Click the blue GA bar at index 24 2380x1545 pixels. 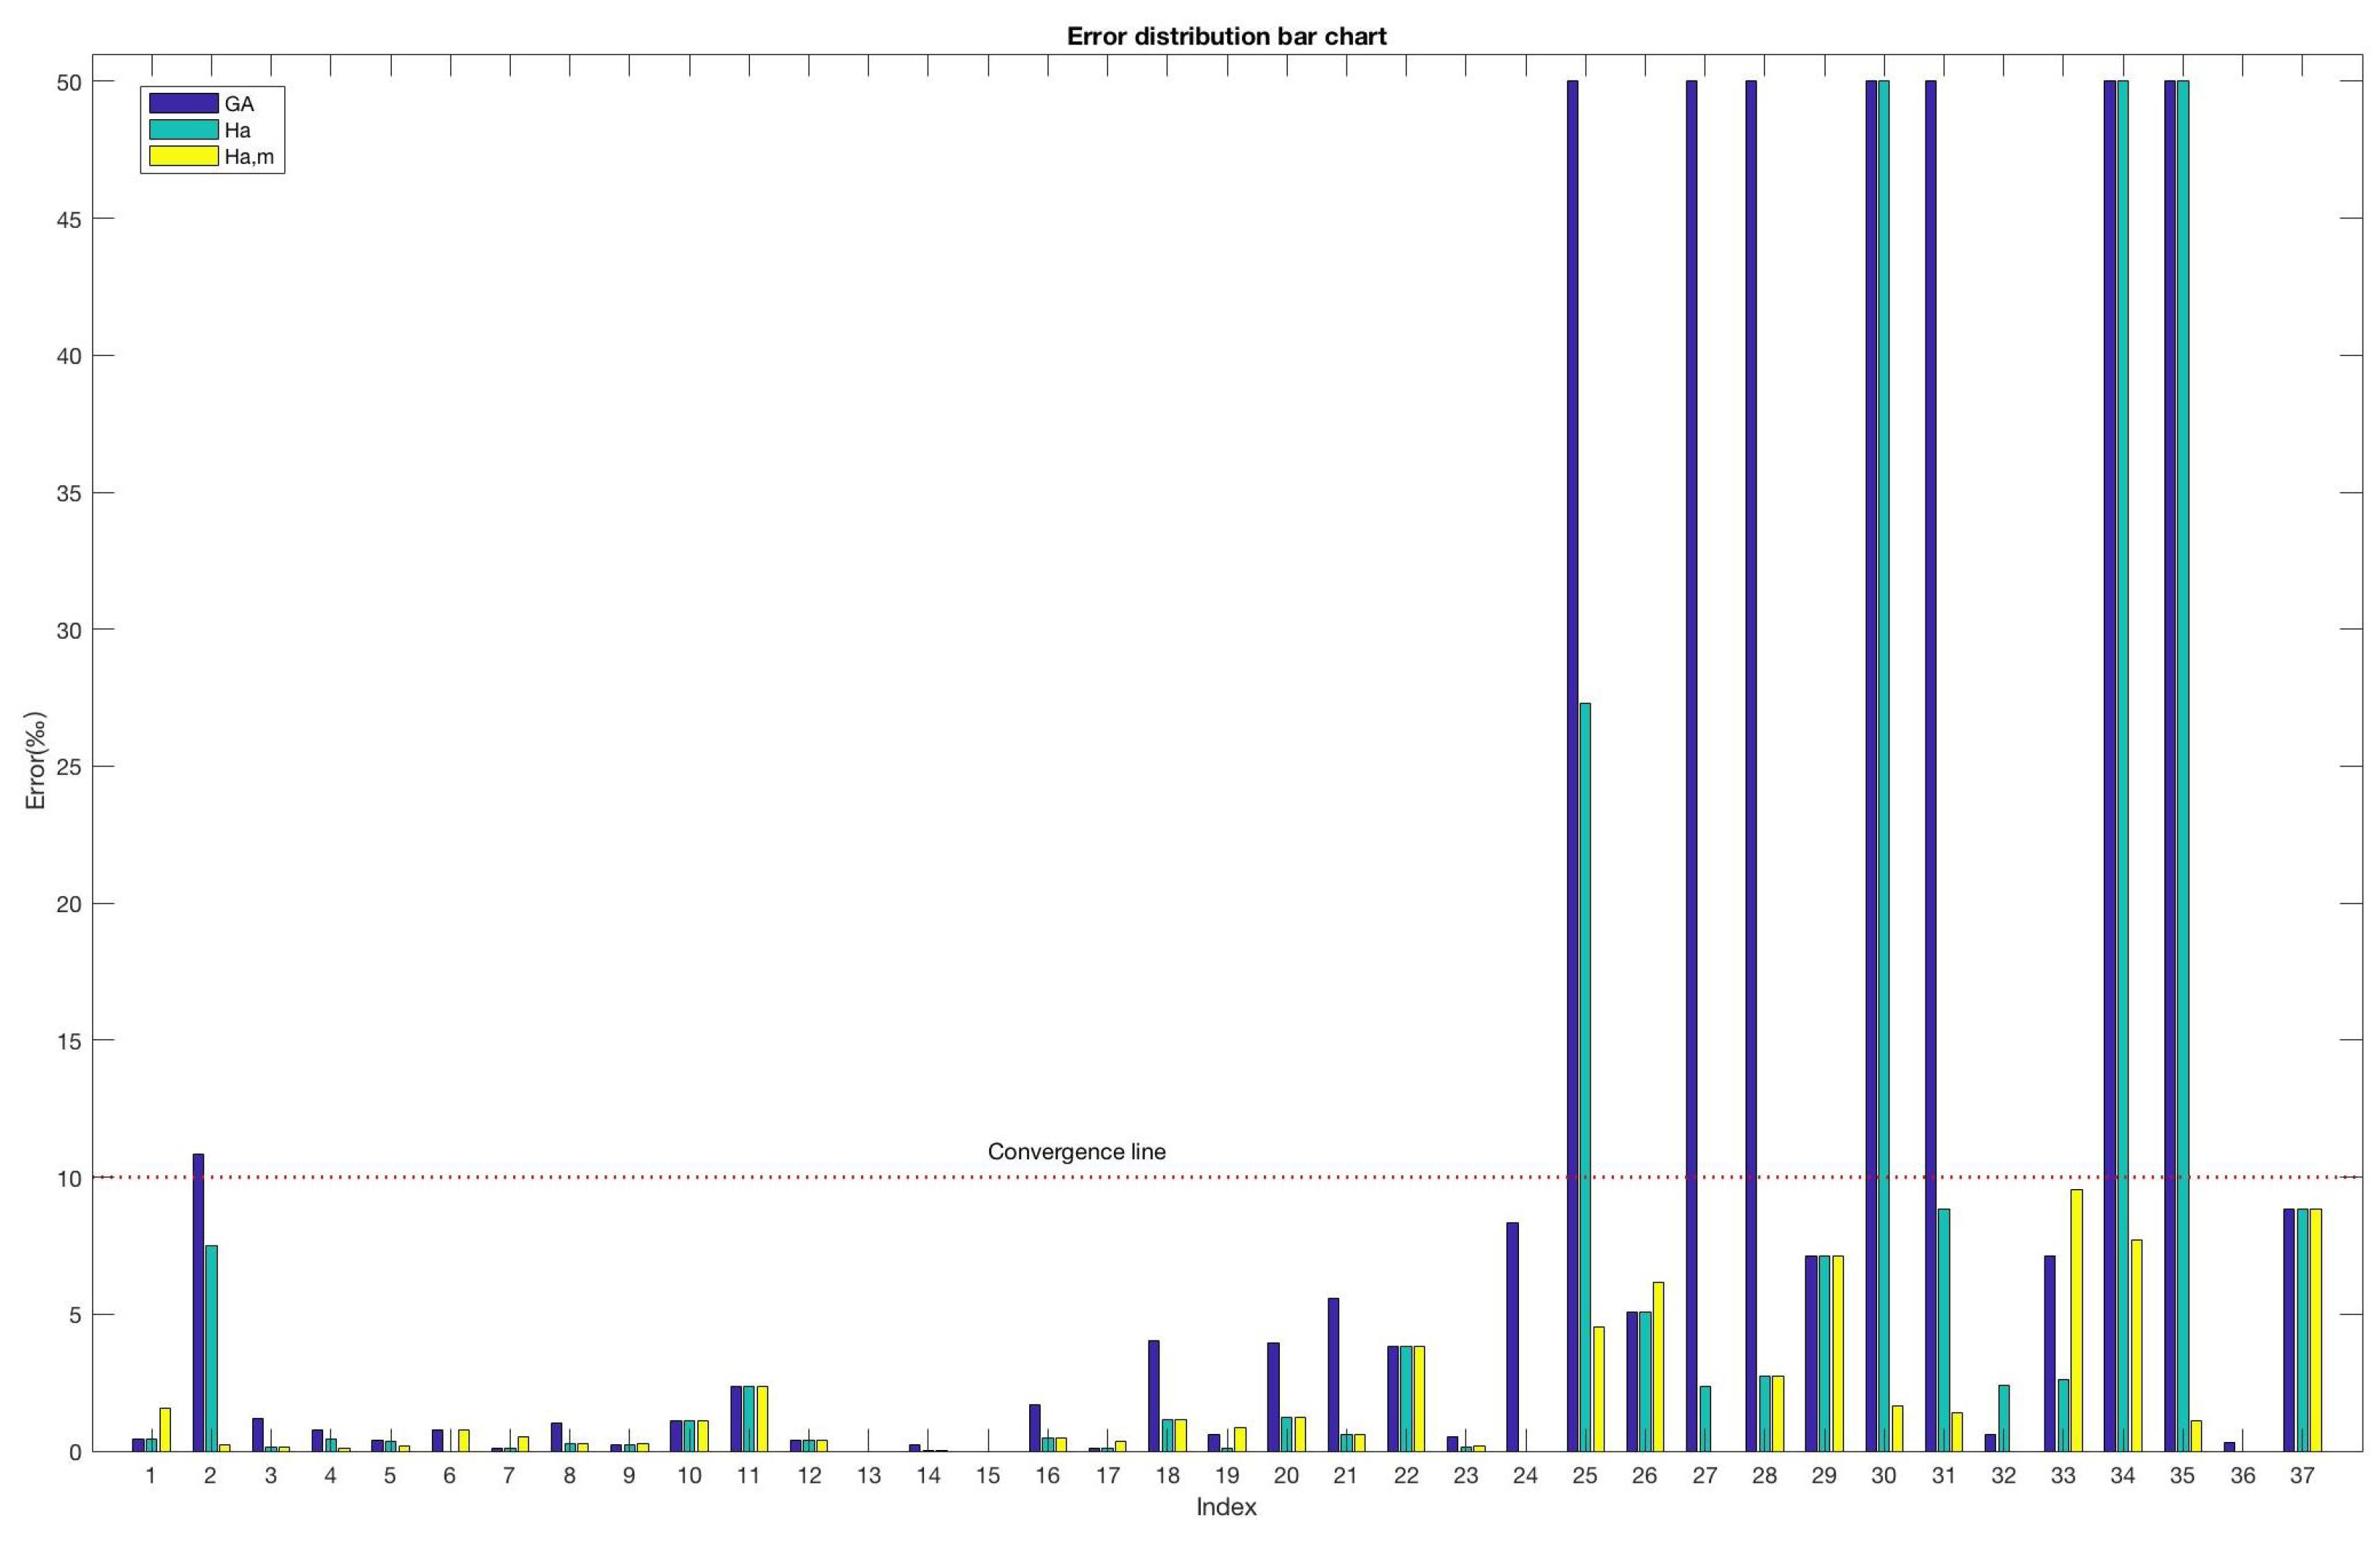[x=1512, y=1336]
